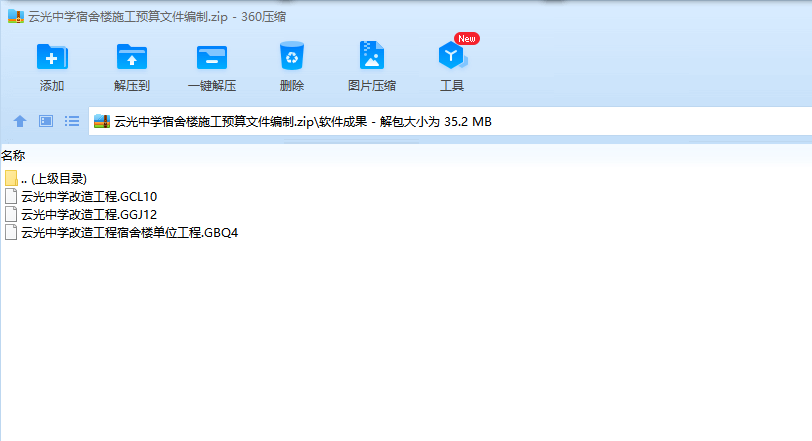Click the folder icon for 上级目录
Viewport: 812px width, 441px height.
(x=11, y=179)
